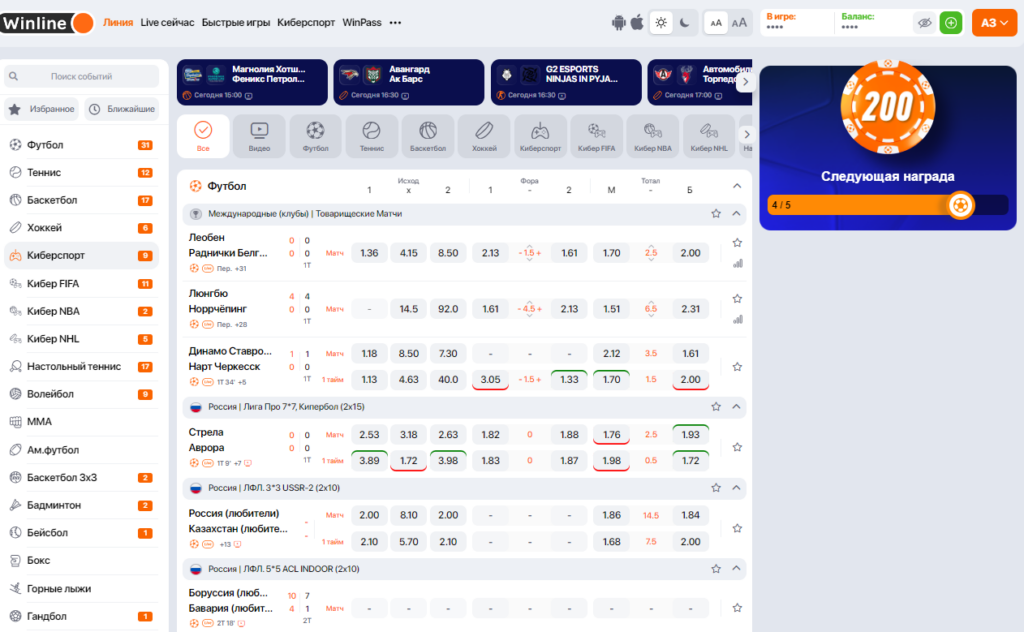Click the Winline logo
1024x632 pixels.
[x=47, y=23]
